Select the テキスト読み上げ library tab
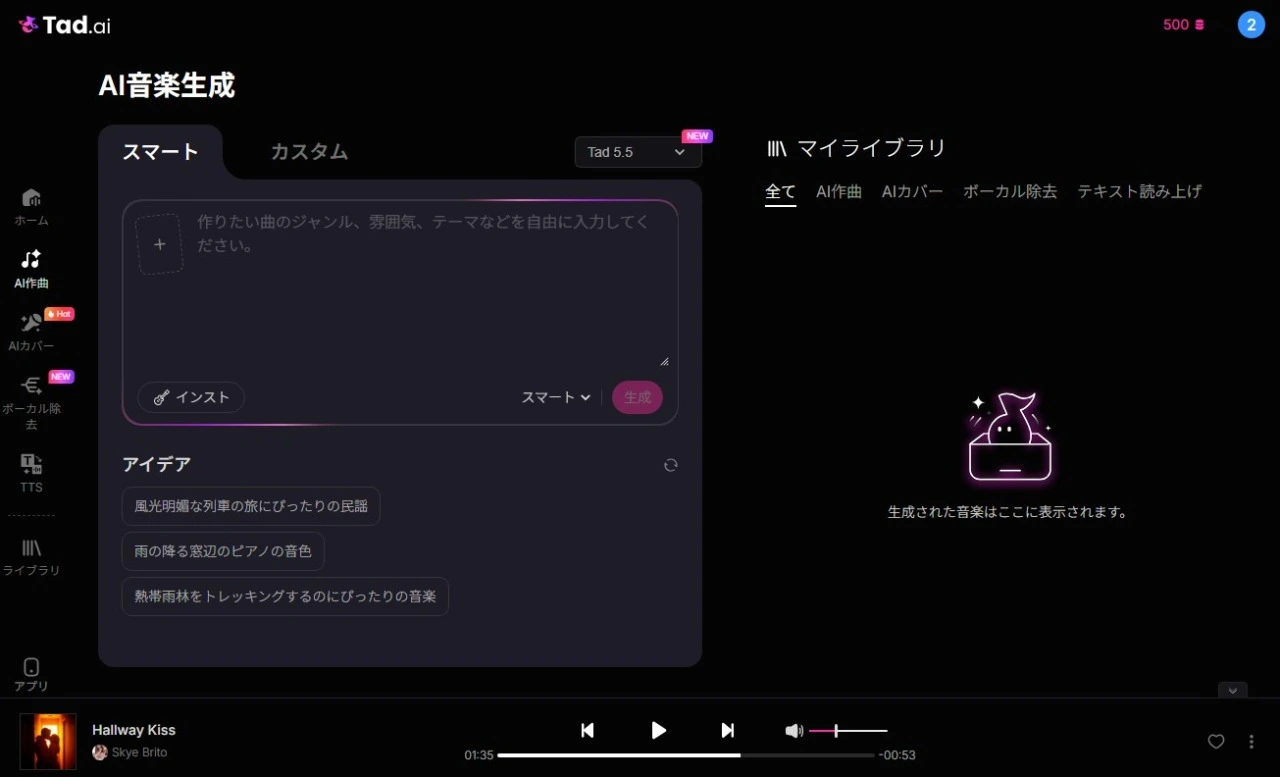 click(x=1139, y=192)
